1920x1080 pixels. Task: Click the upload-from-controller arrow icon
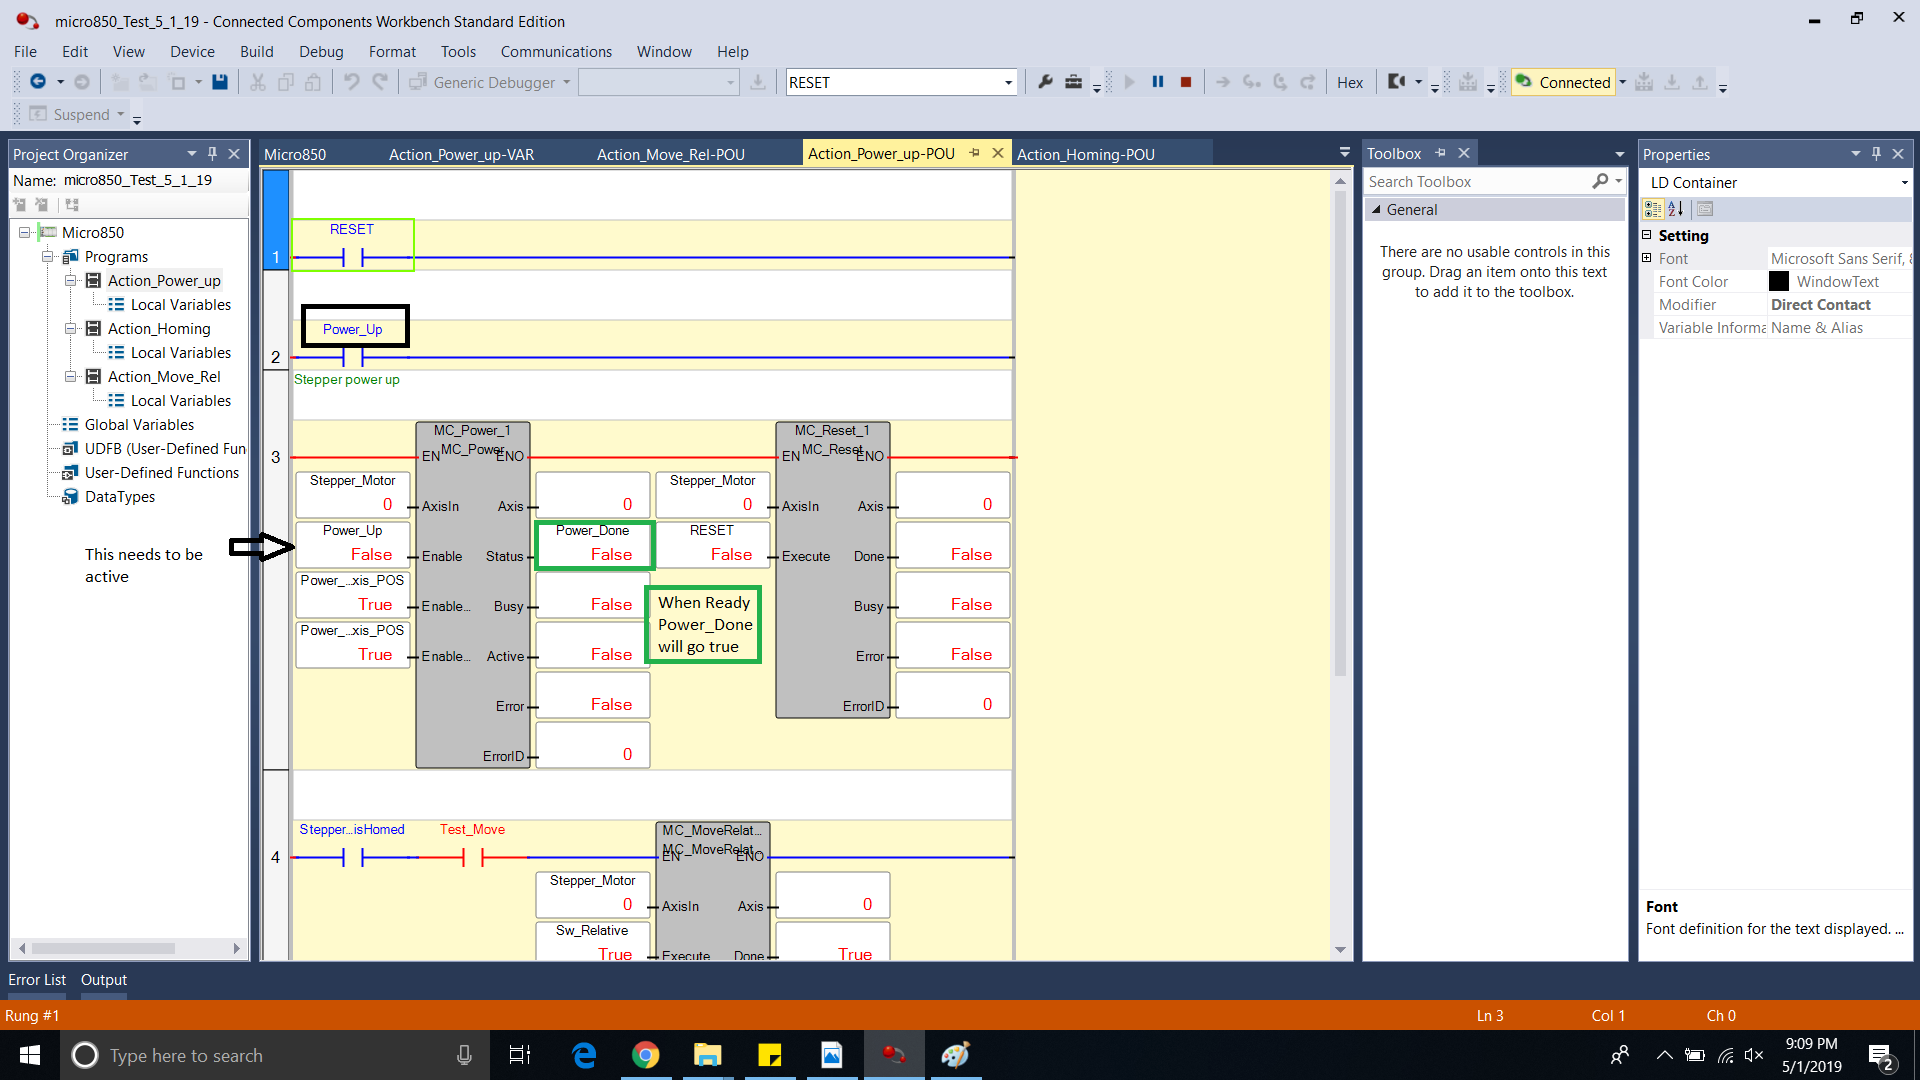tap(1700, 82)
